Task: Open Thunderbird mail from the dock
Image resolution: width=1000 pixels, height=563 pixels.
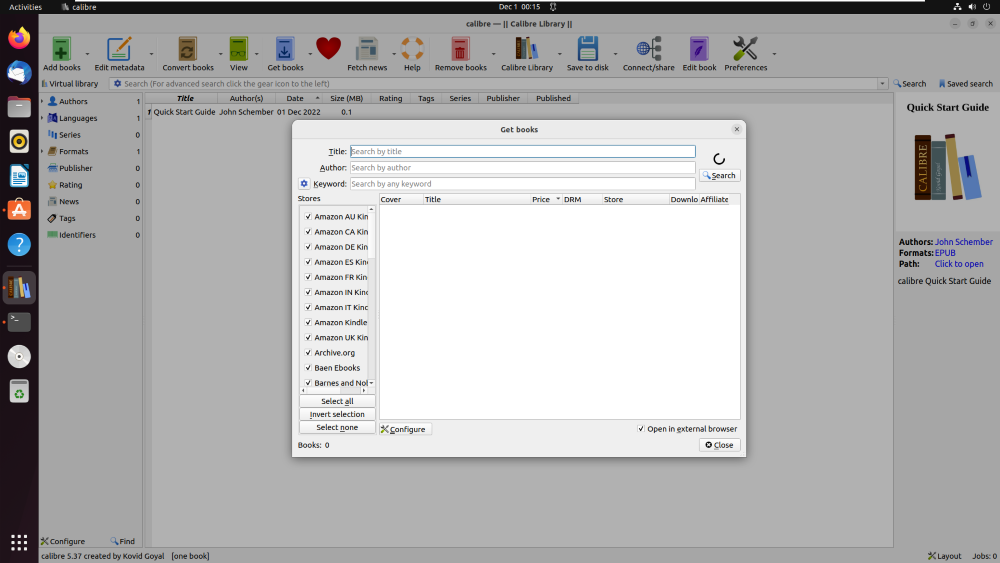Action: (x=19, y=73)
